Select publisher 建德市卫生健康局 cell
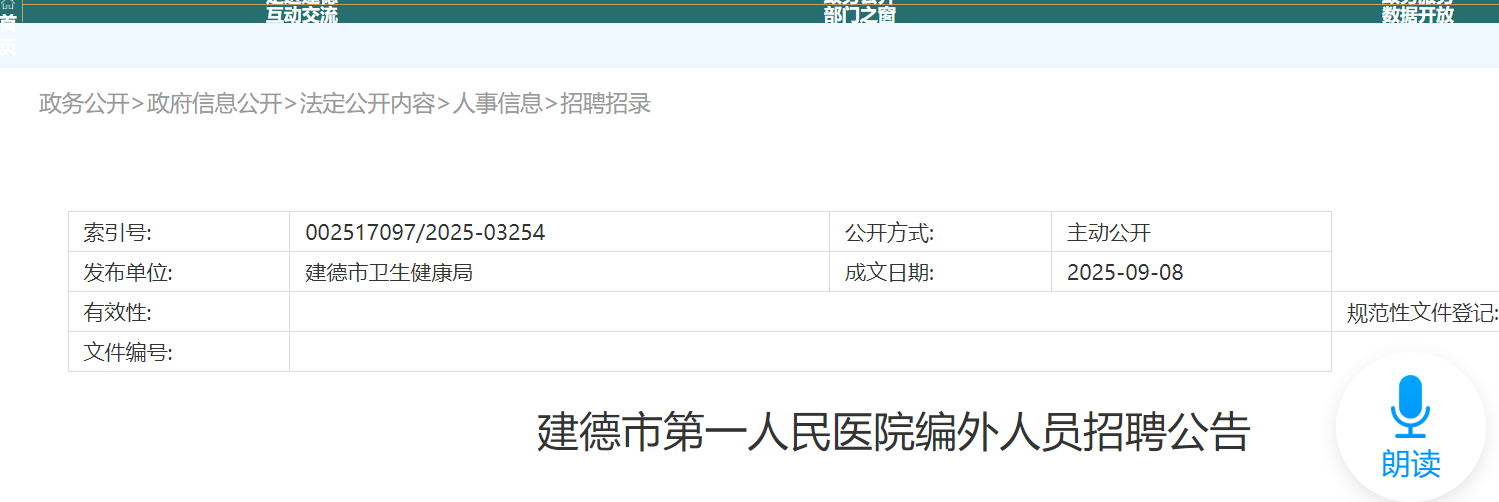Viewport: 1499px width, 502px height. click(389, 272)
